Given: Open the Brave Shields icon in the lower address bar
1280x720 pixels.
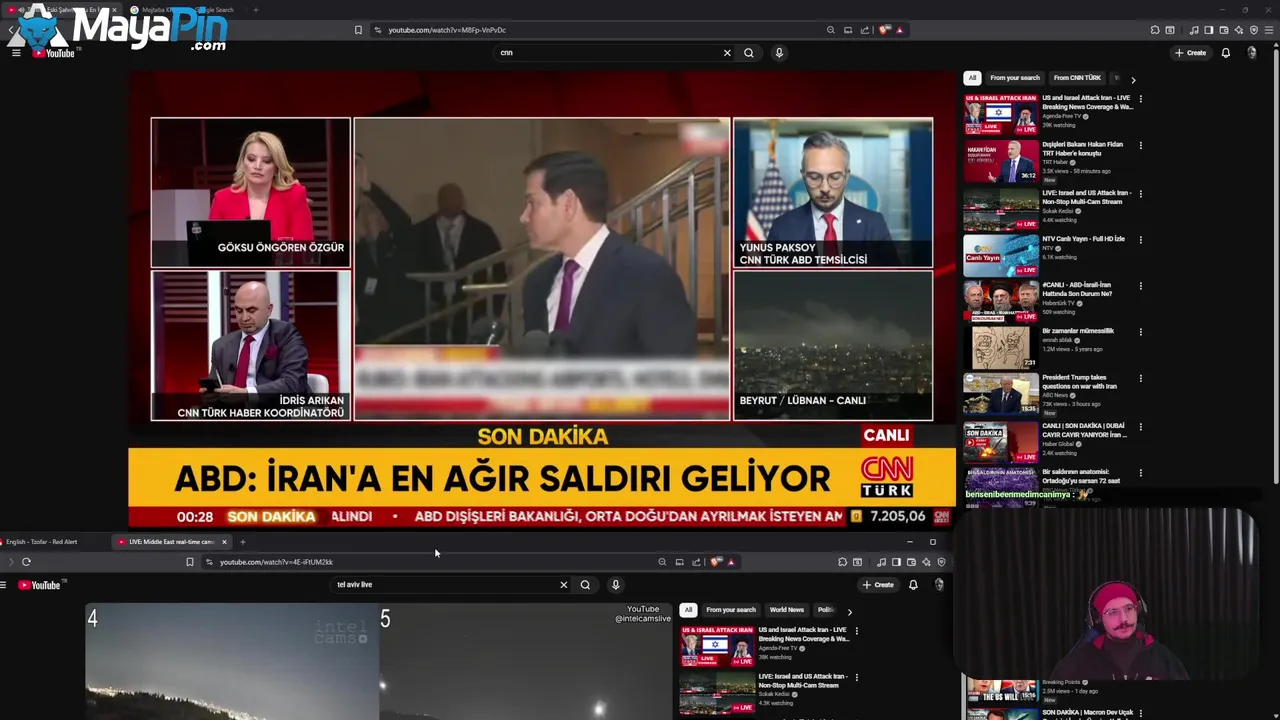Looking at the screenshot, I should pos(716,562).
